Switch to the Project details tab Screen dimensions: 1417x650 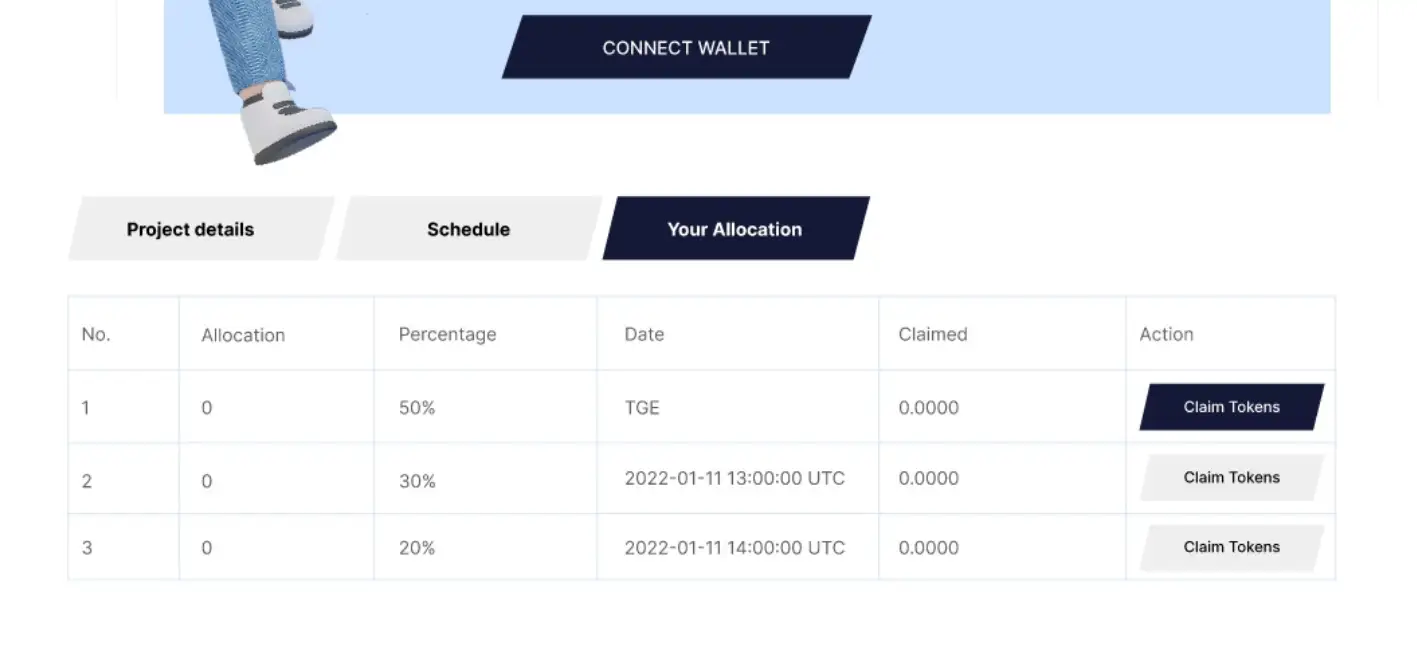coord(190,229)
